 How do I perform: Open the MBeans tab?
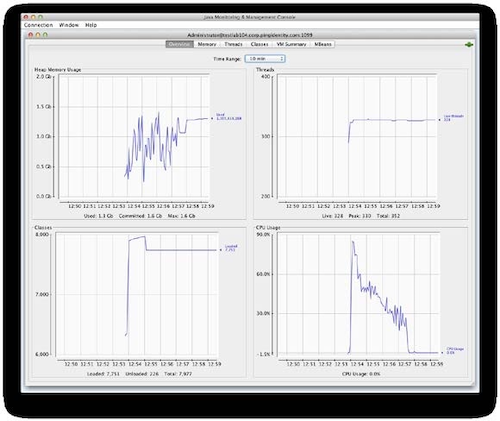click(x=323, y=44)
